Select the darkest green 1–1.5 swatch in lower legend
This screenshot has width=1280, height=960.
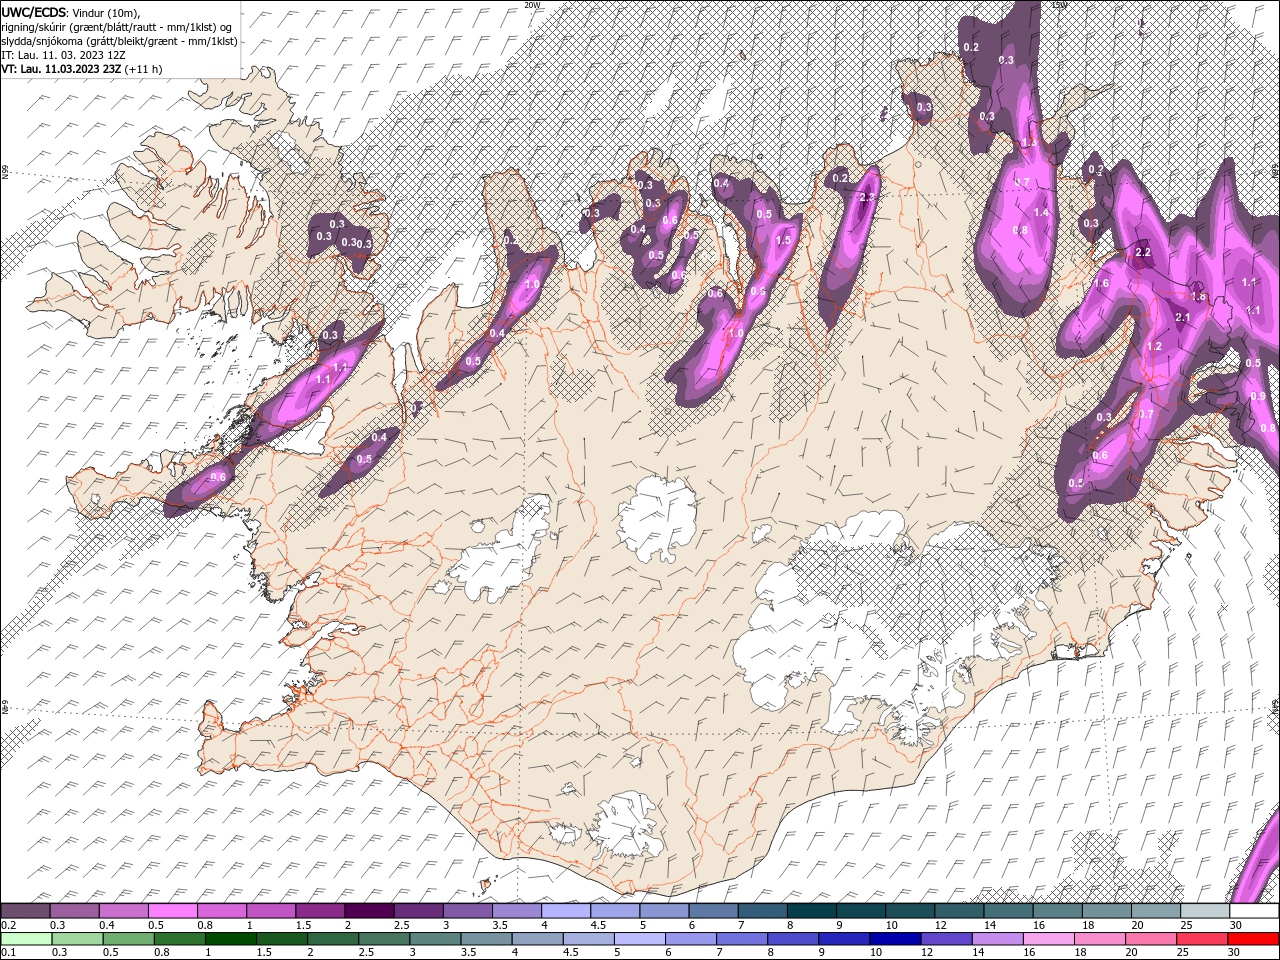[230, 939]
